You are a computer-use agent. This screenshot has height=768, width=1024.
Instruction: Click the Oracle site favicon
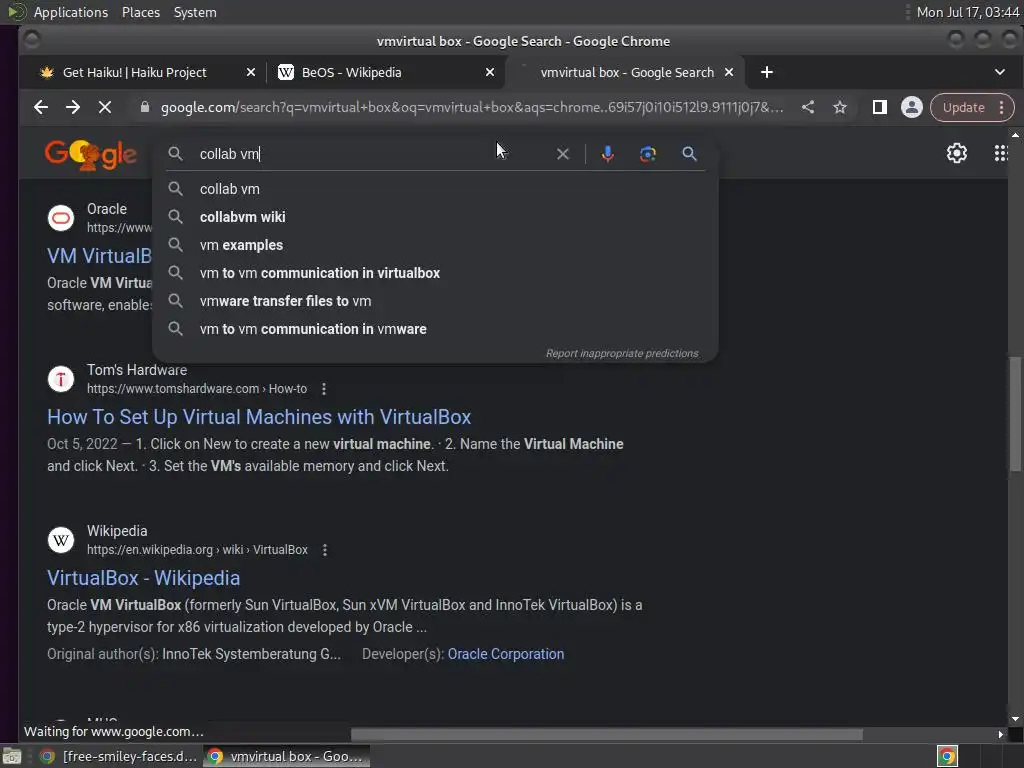point(61,217)
